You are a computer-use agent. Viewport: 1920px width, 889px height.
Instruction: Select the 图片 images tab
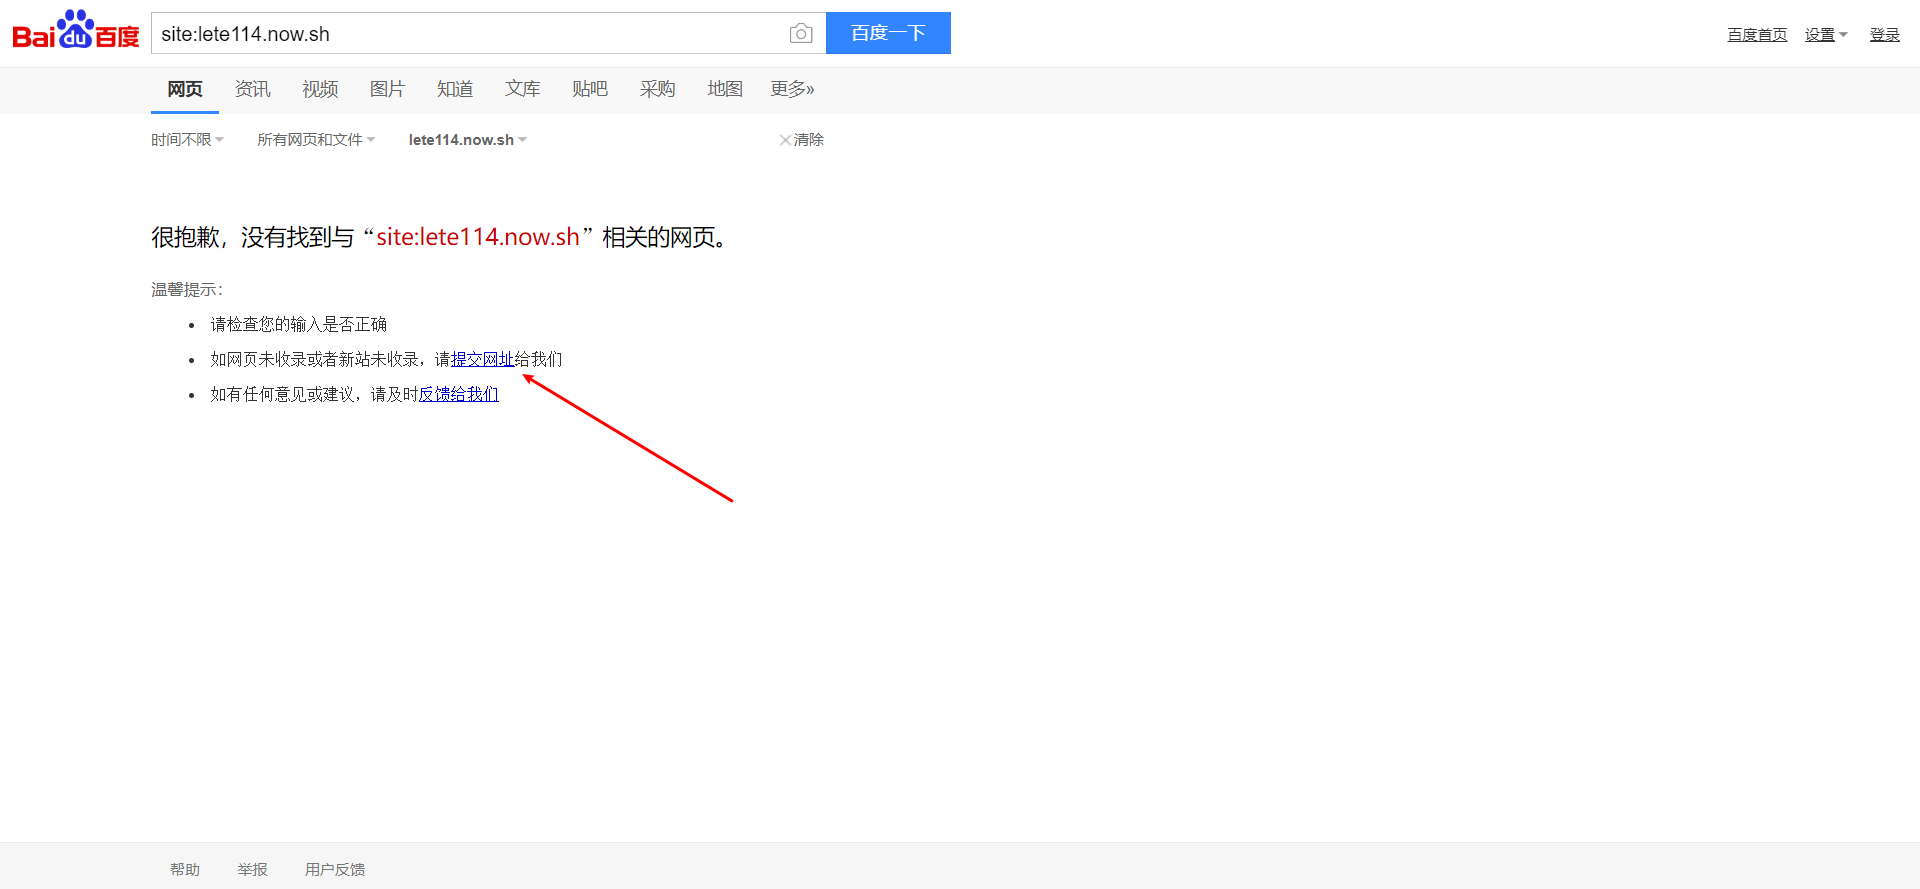(387, 89)
